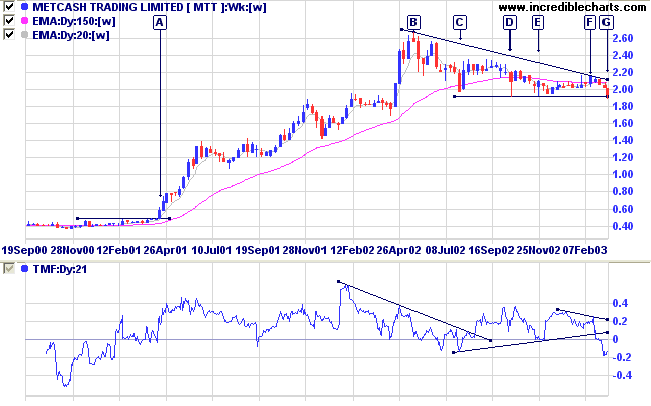The height and width of the screenshot is (406, 651).
Task: Click the 28Nov00 date label
Action: coord(72,250)
